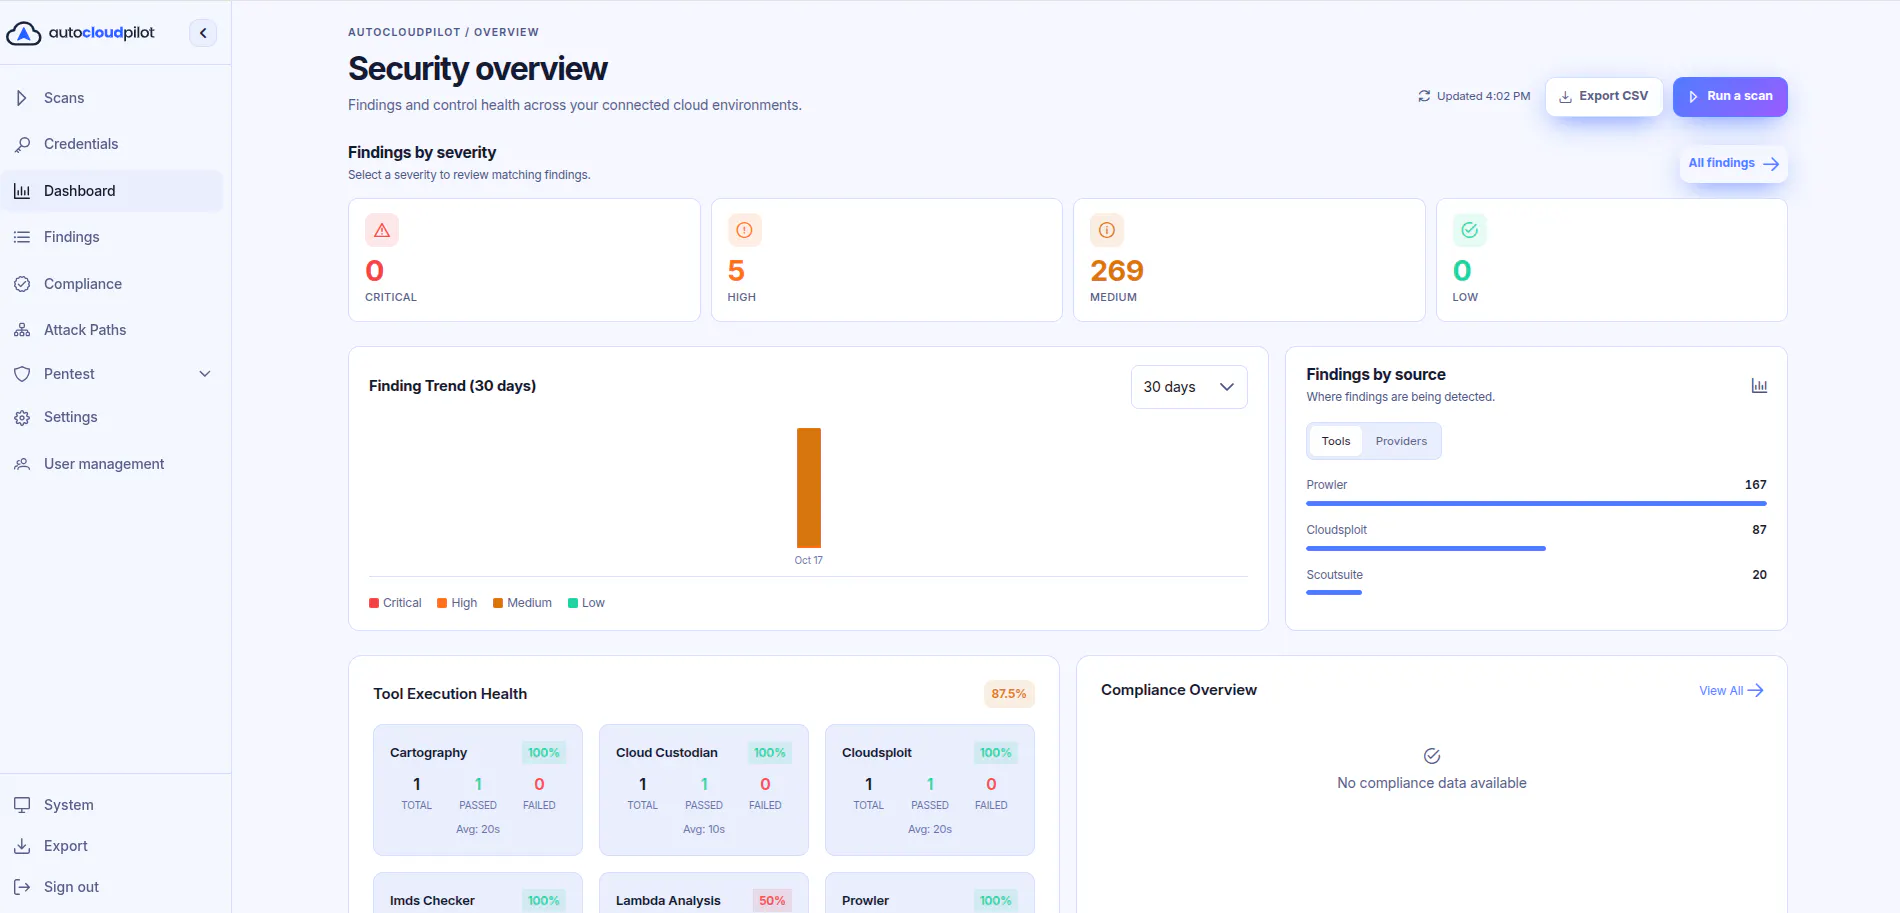Switch to the Providers tab
The width and height of the screenshot is (1900, 913).
click(x=1401, y=441)
